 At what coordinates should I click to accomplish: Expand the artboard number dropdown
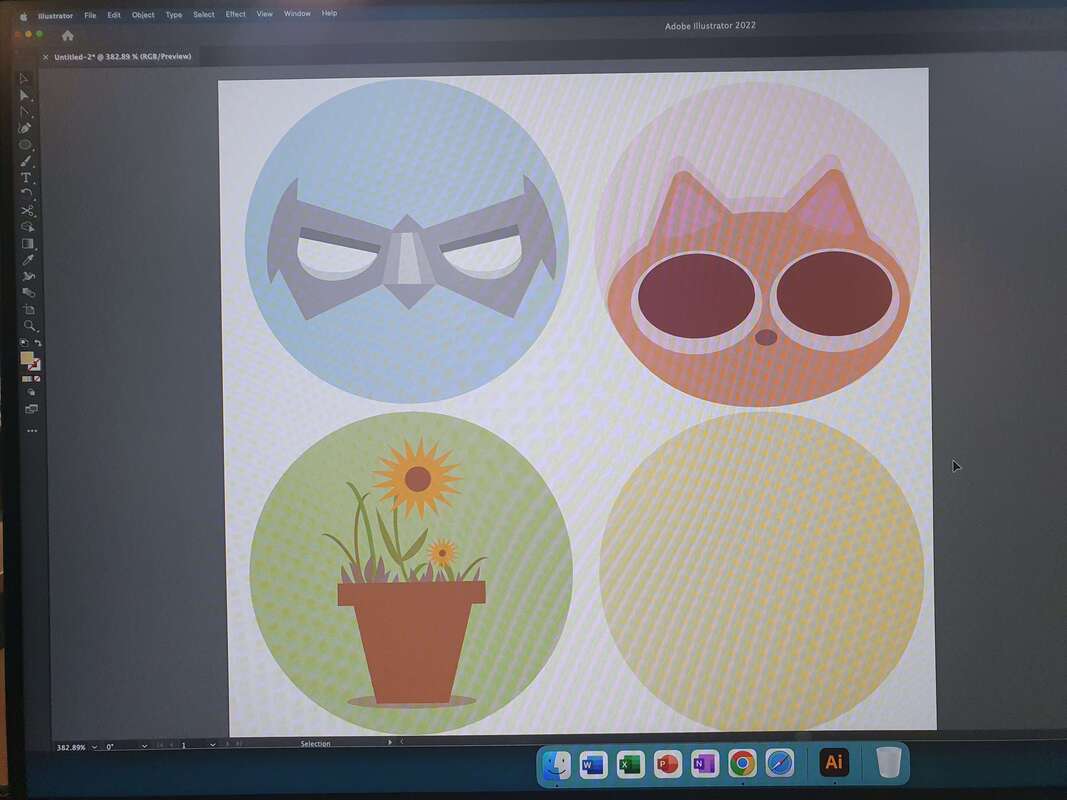(x=213, y=745)
